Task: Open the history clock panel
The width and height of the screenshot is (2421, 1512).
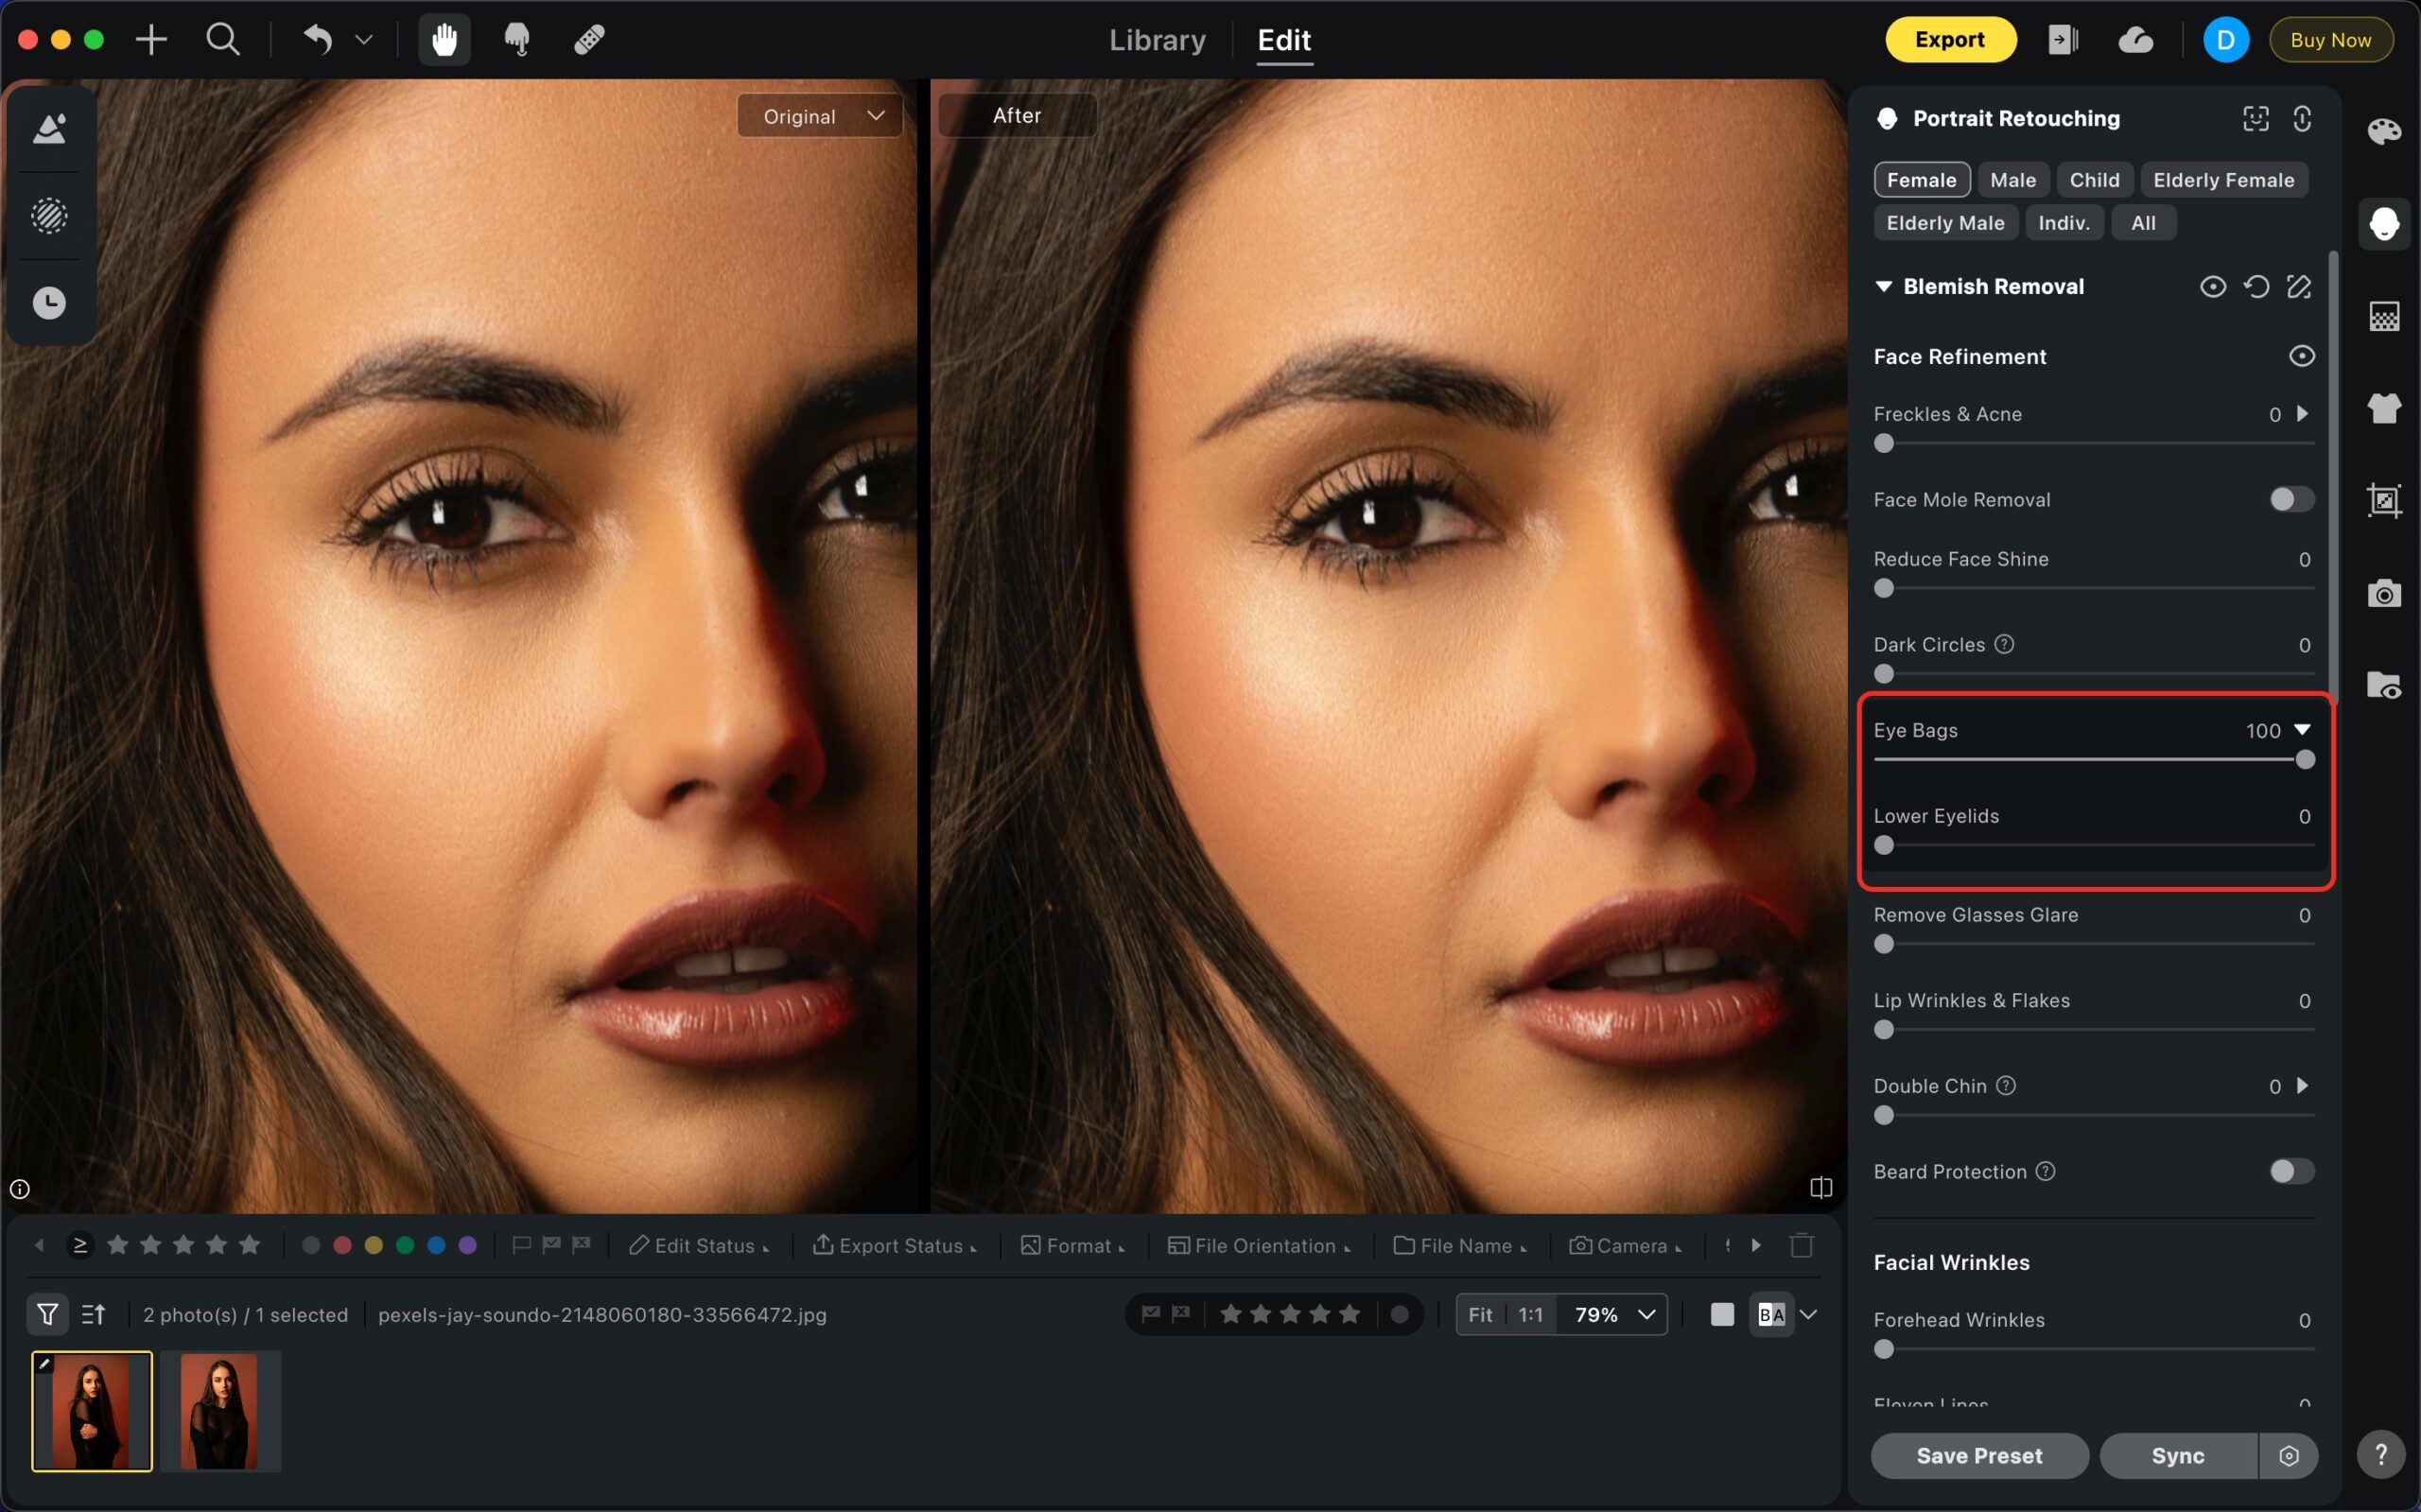Action: click(49, 303)
